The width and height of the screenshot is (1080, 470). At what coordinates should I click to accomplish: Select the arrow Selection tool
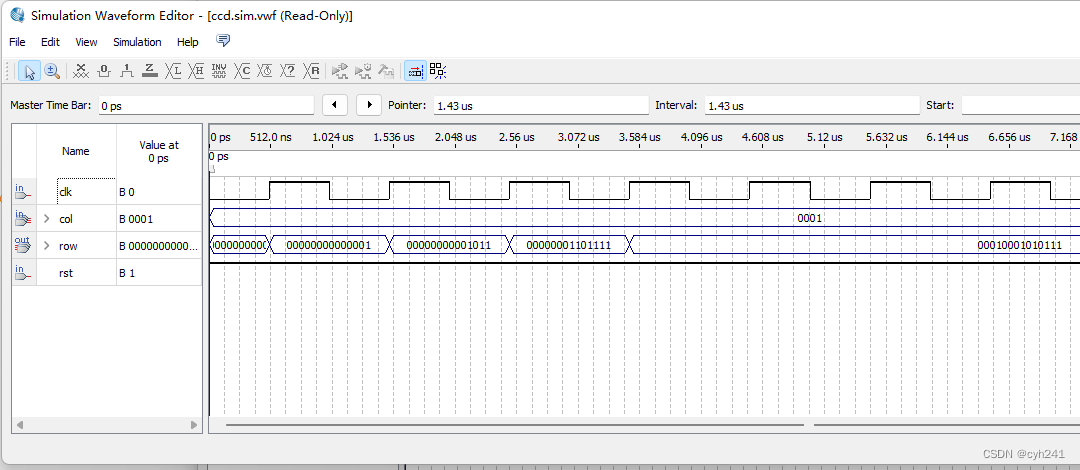point(29,71)
